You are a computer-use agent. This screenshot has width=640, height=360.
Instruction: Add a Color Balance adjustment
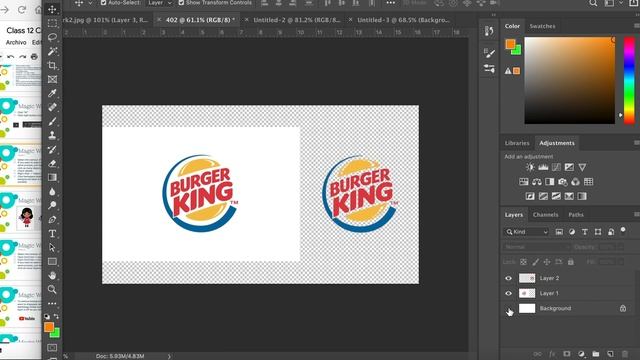537,182
